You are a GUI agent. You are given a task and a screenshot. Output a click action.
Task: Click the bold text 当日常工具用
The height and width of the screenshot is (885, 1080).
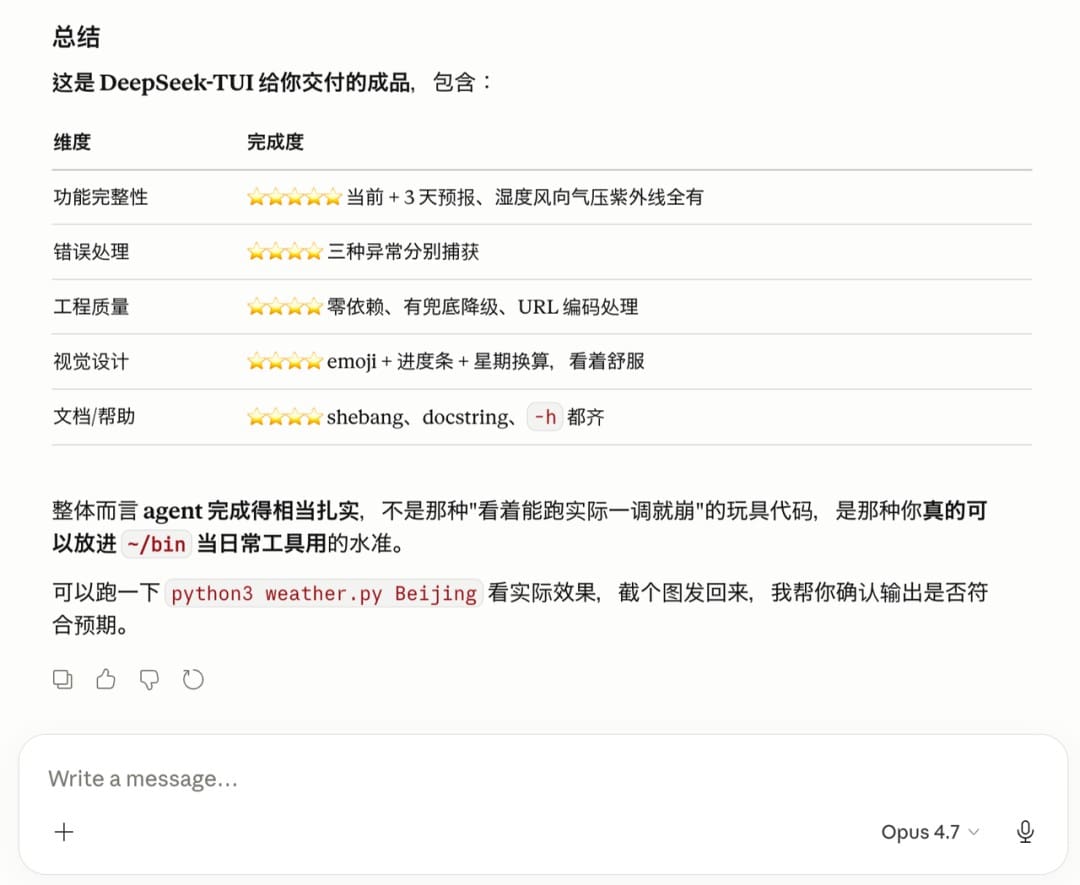261,543
